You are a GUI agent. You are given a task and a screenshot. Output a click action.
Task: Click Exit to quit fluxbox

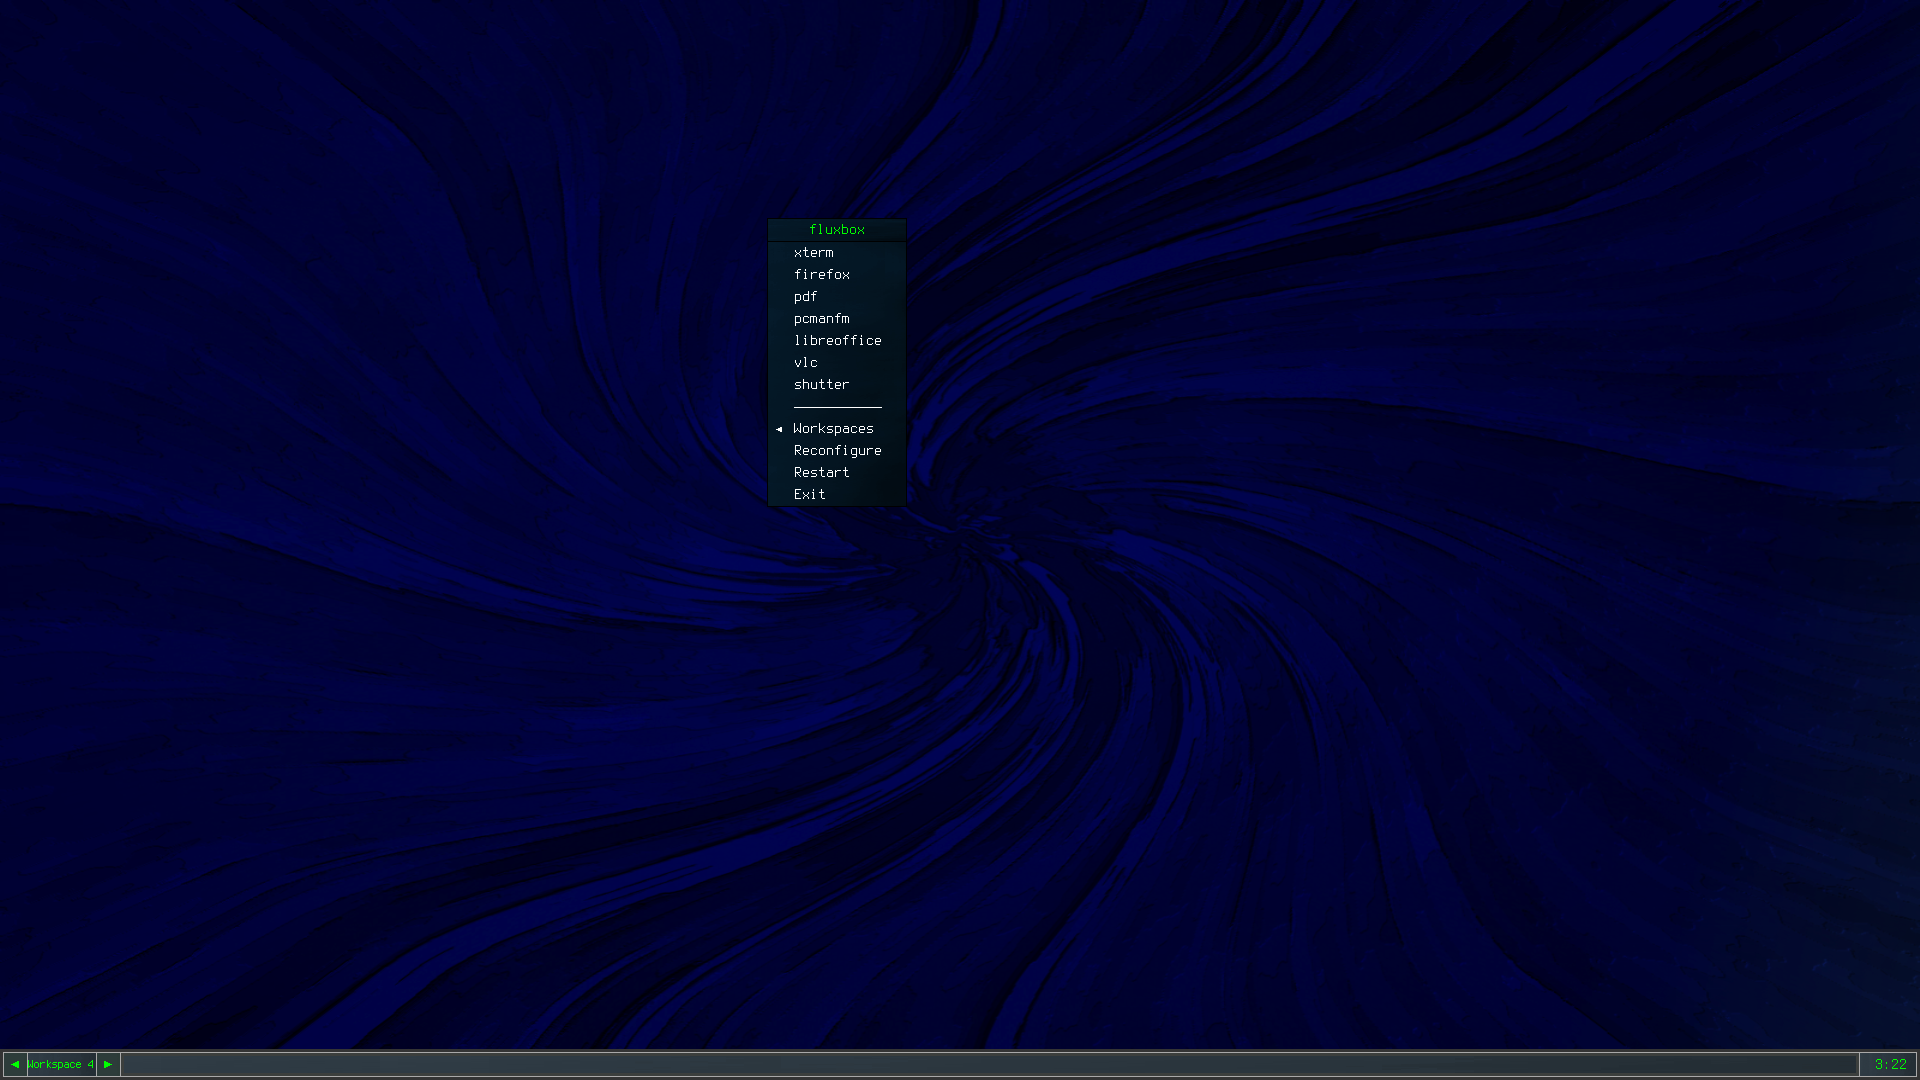[809, 495]
